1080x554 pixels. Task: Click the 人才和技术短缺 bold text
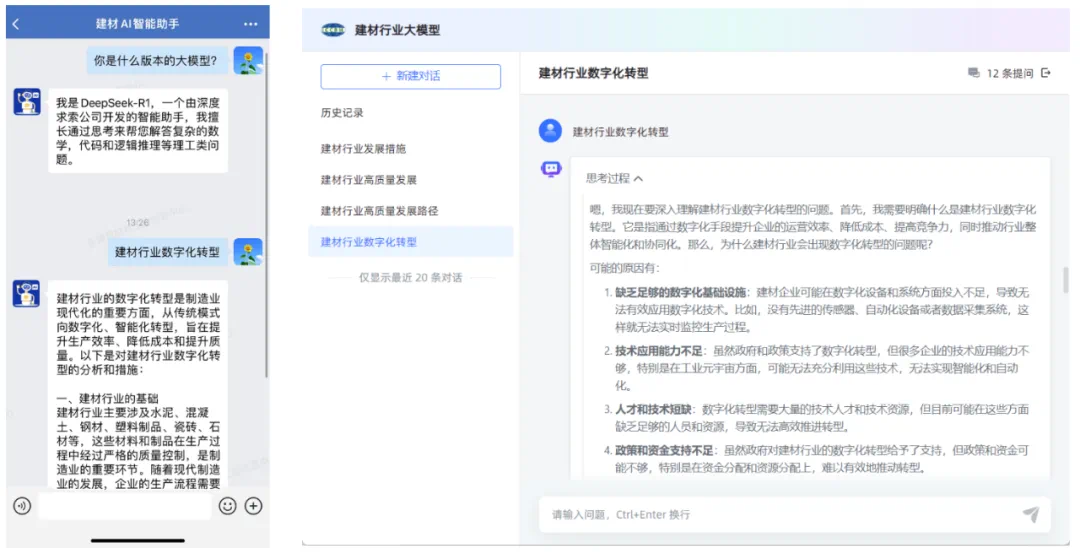pyautogui.click(x=653, y=409)
